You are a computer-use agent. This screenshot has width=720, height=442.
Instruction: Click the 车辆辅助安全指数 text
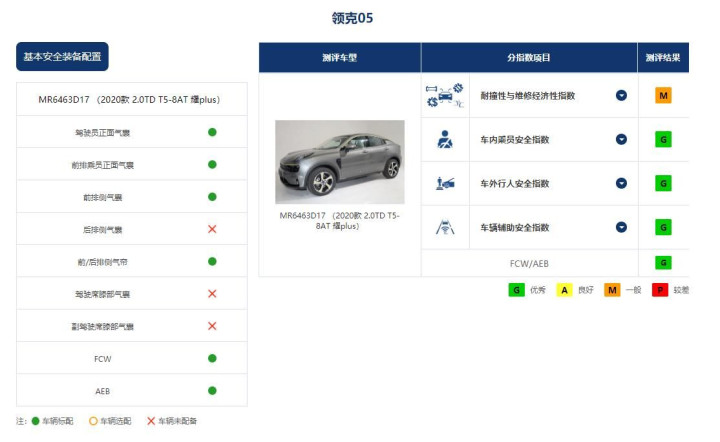[515, 227]
